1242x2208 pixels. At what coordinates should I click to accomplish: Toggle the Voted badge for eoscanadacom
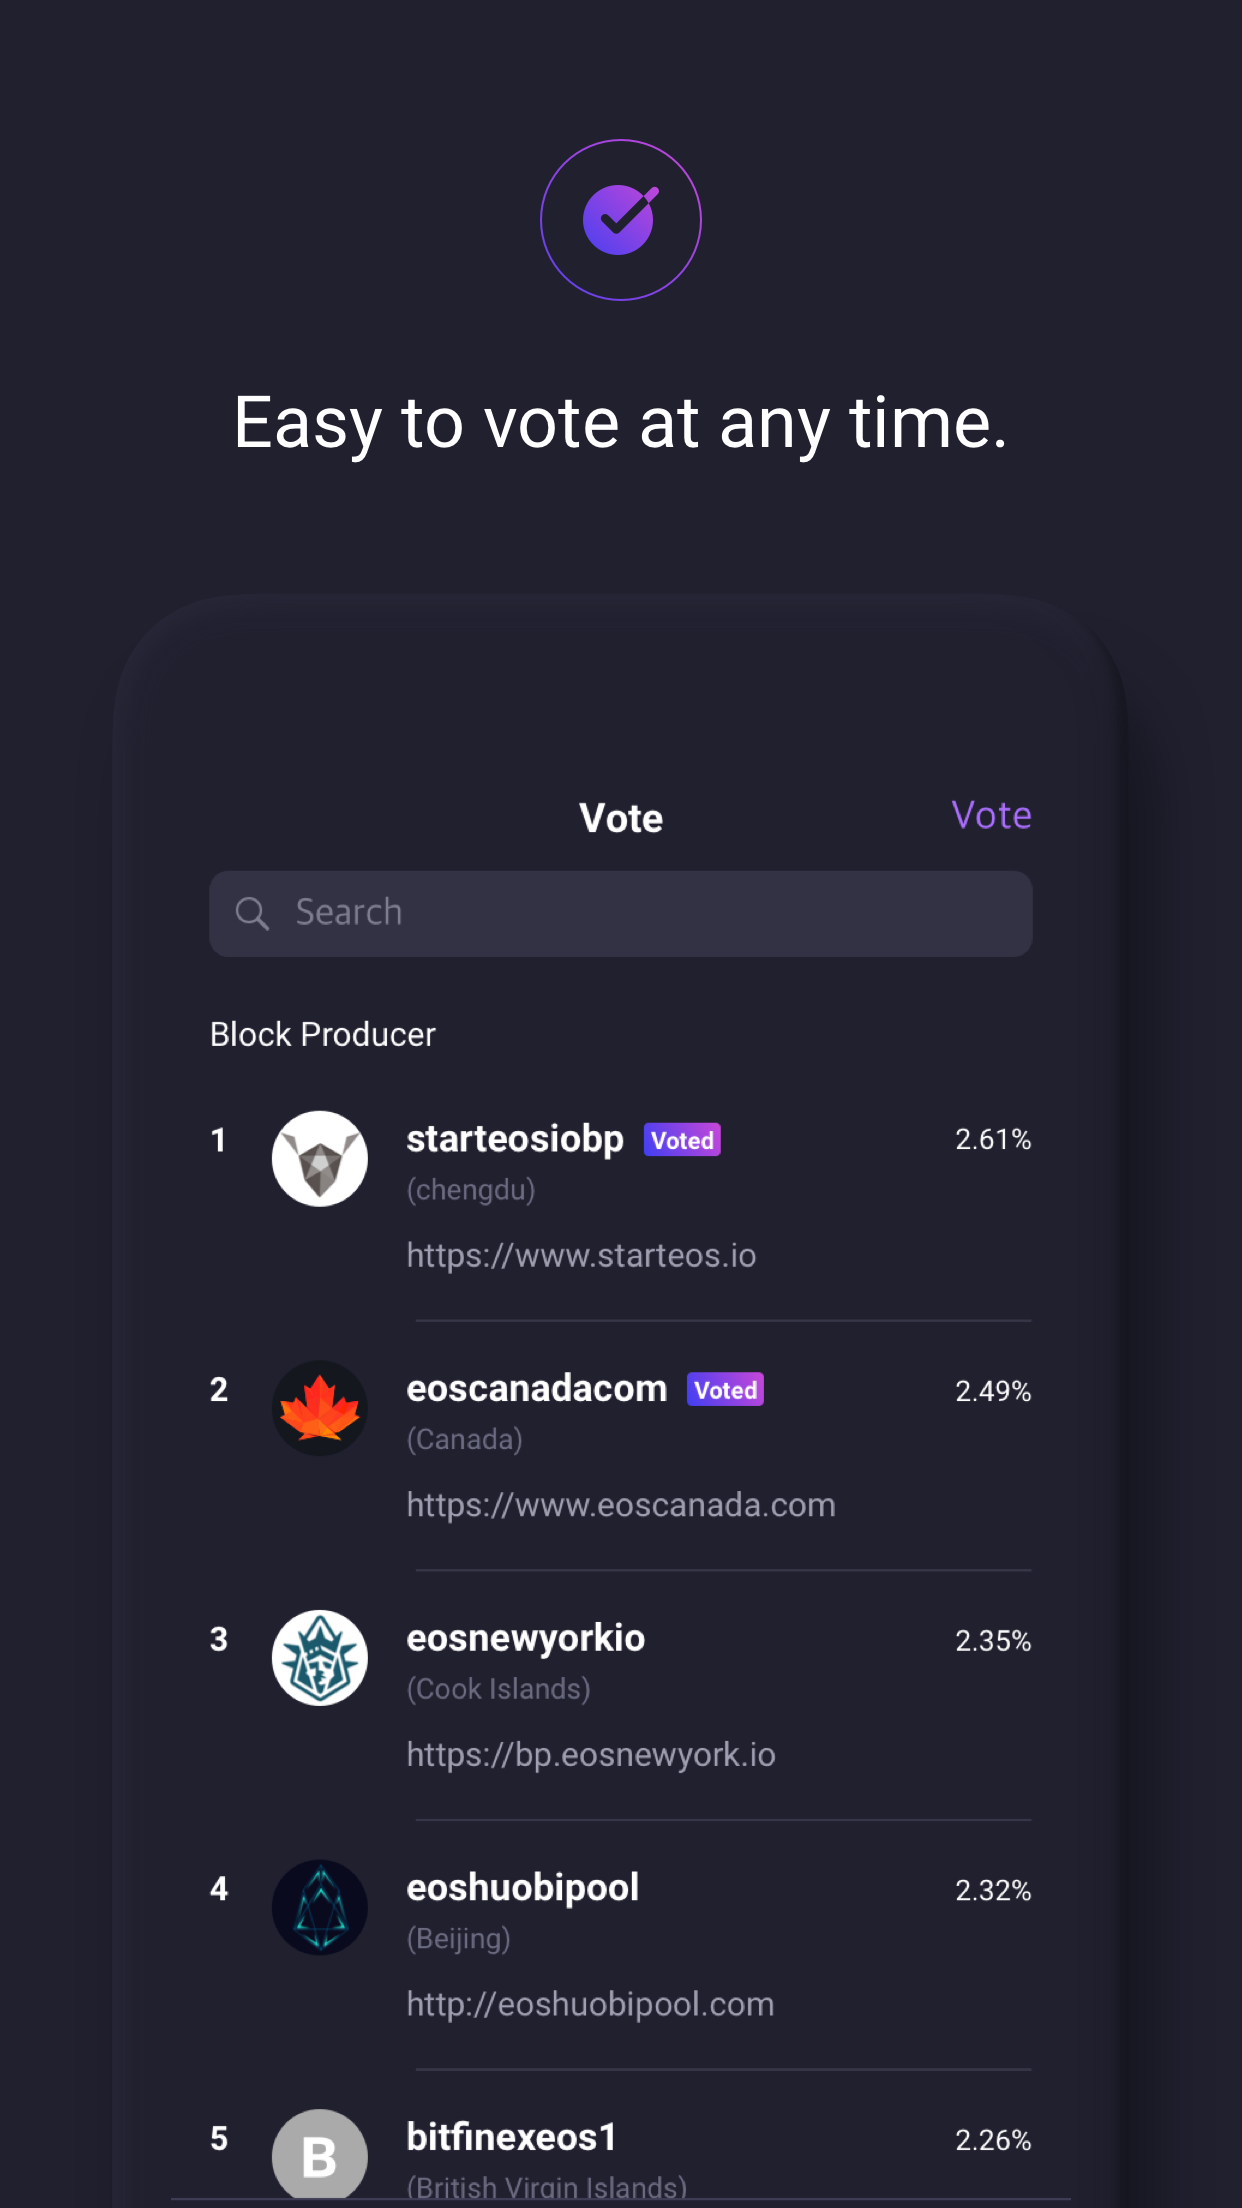(725, 1389)
